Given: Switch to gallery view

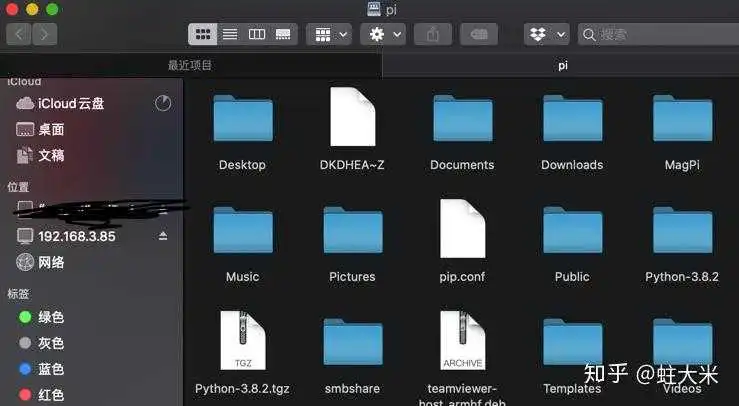Looking at the screenshot, I should pyautogui.click(x=283, y=34).
